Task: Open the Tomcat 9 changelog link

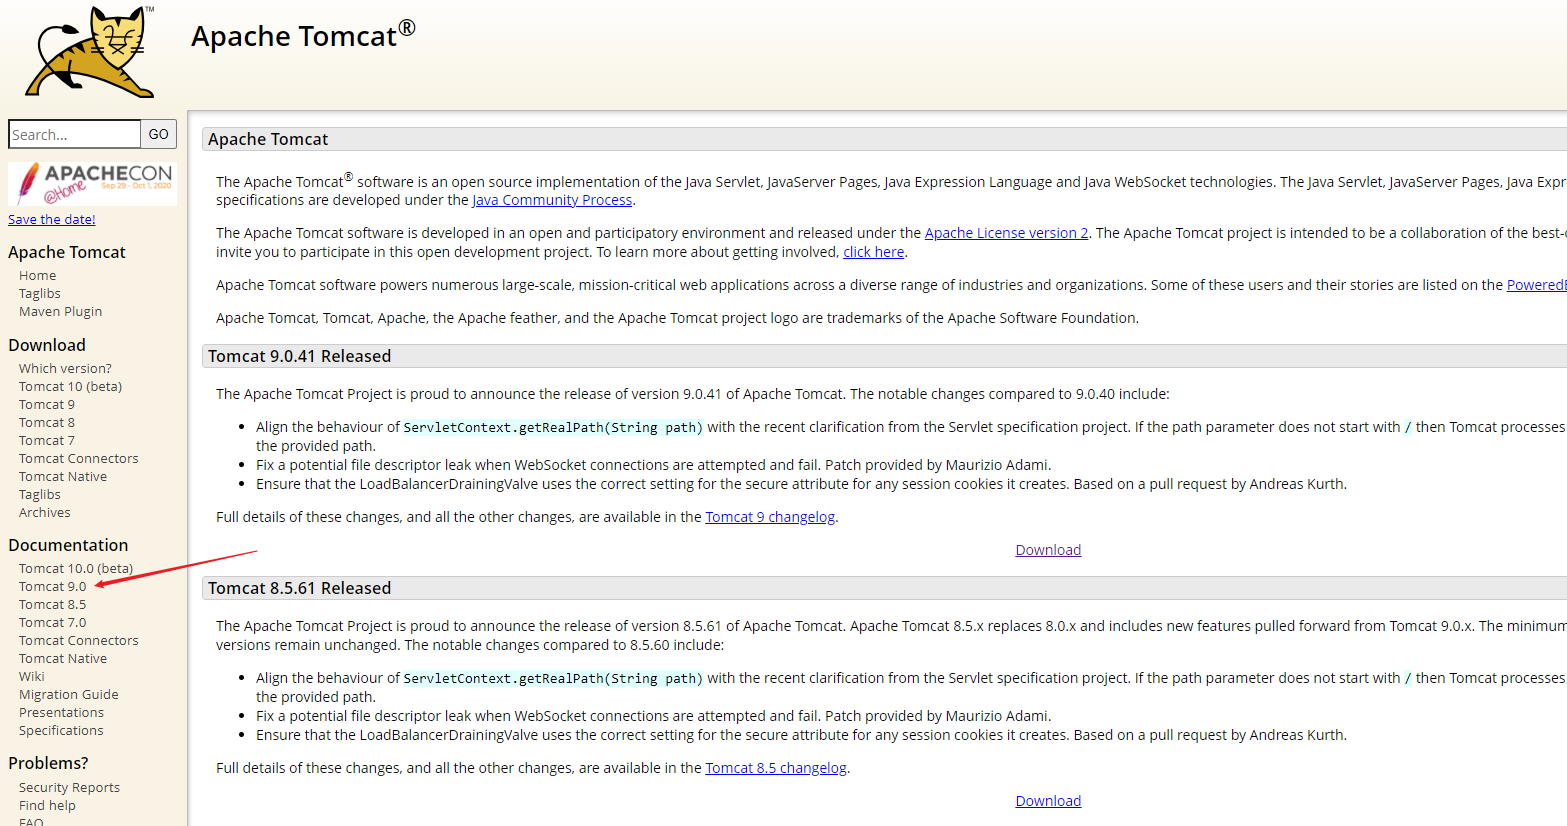Action: (x=770, y=517)
